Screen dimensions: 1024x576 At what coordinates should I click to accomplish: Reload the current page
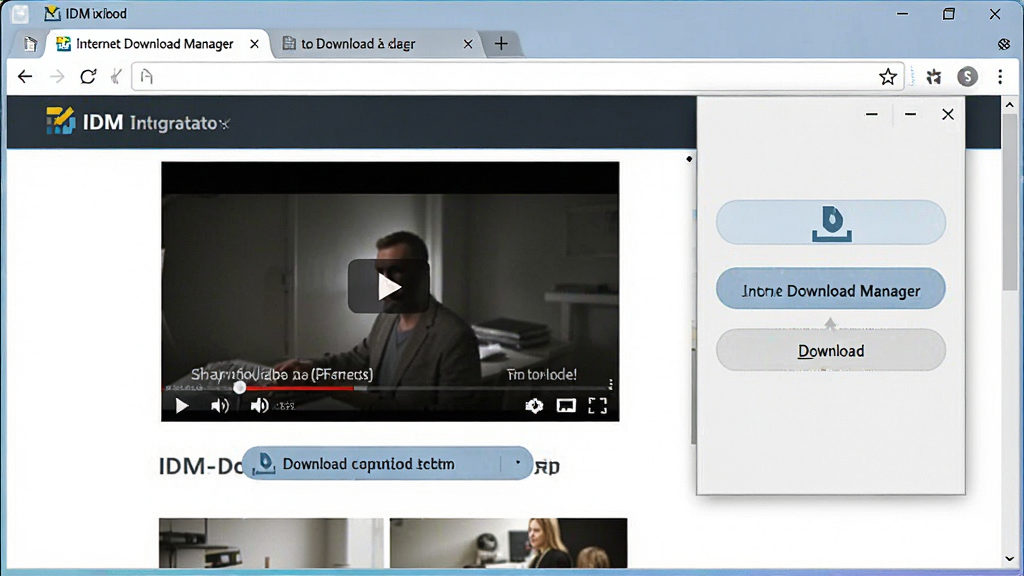[88, 76]
